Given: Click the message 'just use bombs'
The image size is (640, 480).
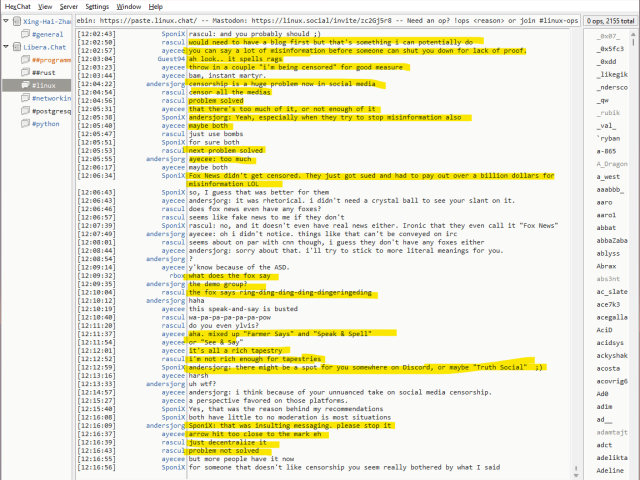Looking at the screenshot, I should (x=216, y=134).
